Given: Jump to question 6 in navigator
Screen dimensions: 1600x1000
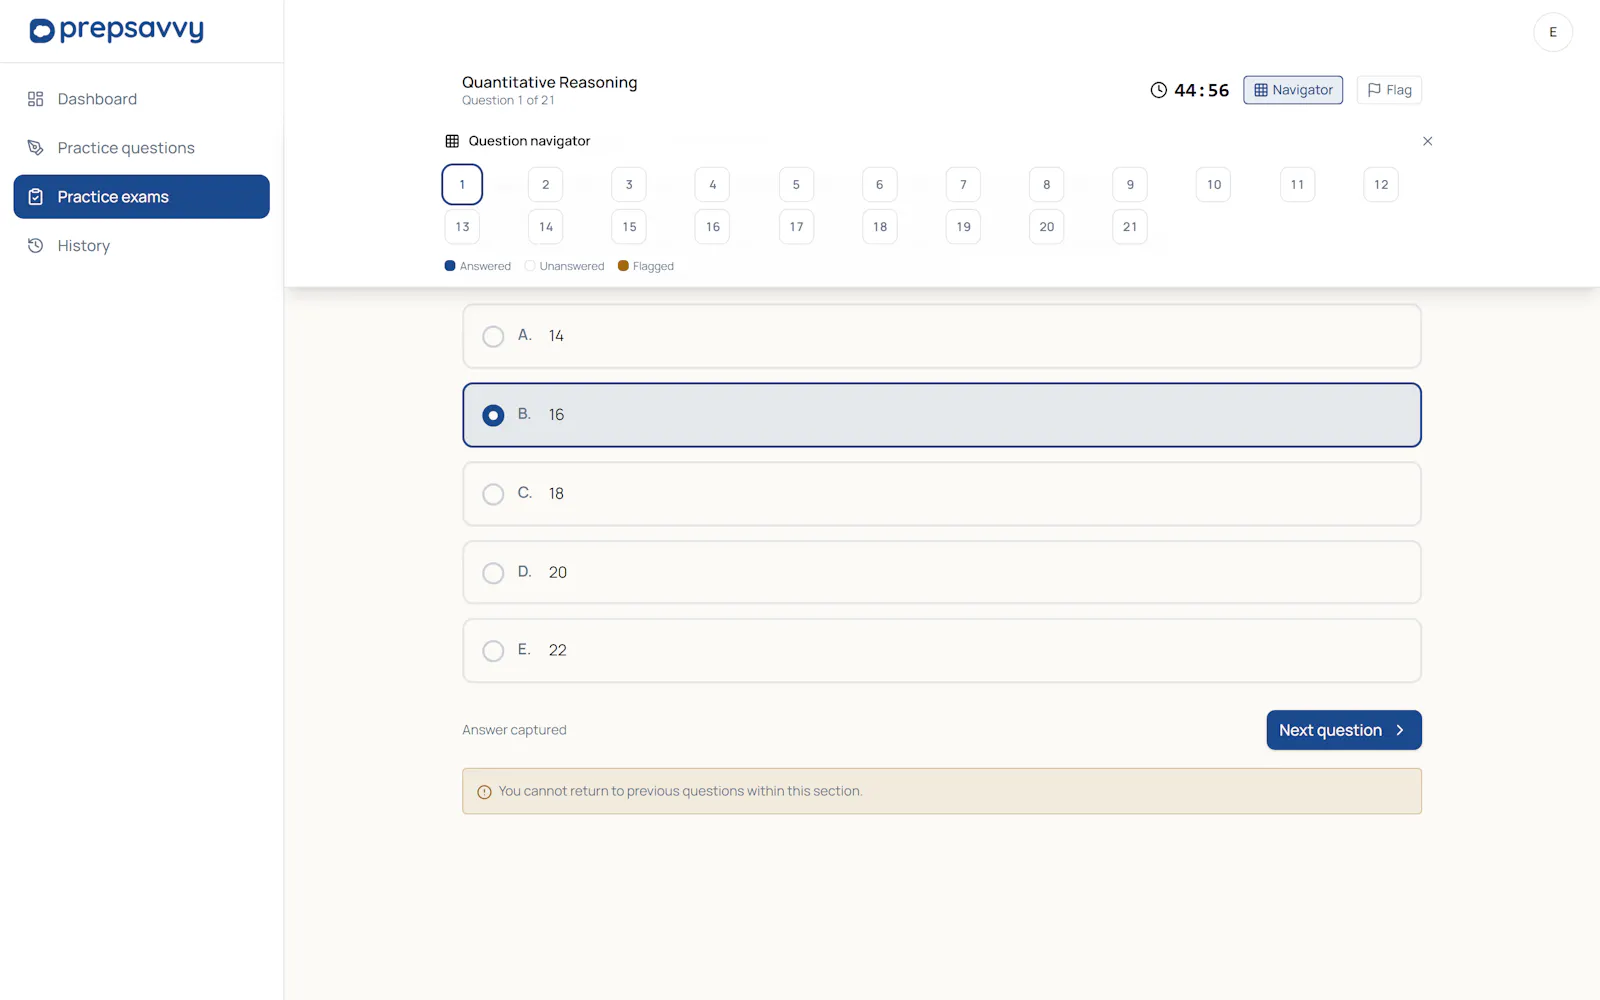Looking at the screenshot, I should point(879,184).
